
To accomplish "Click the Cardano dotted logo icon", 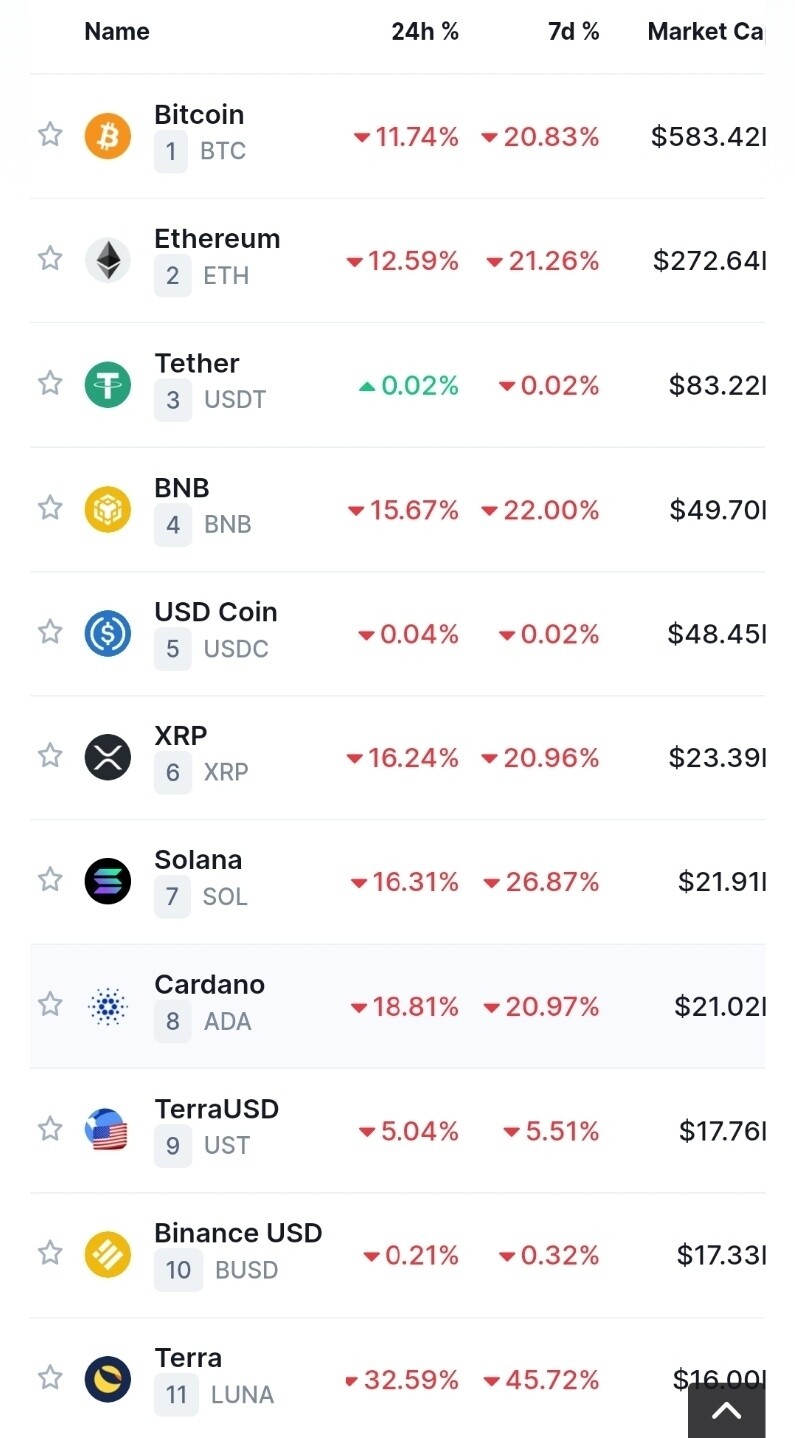I will [x=107, y=1005].
